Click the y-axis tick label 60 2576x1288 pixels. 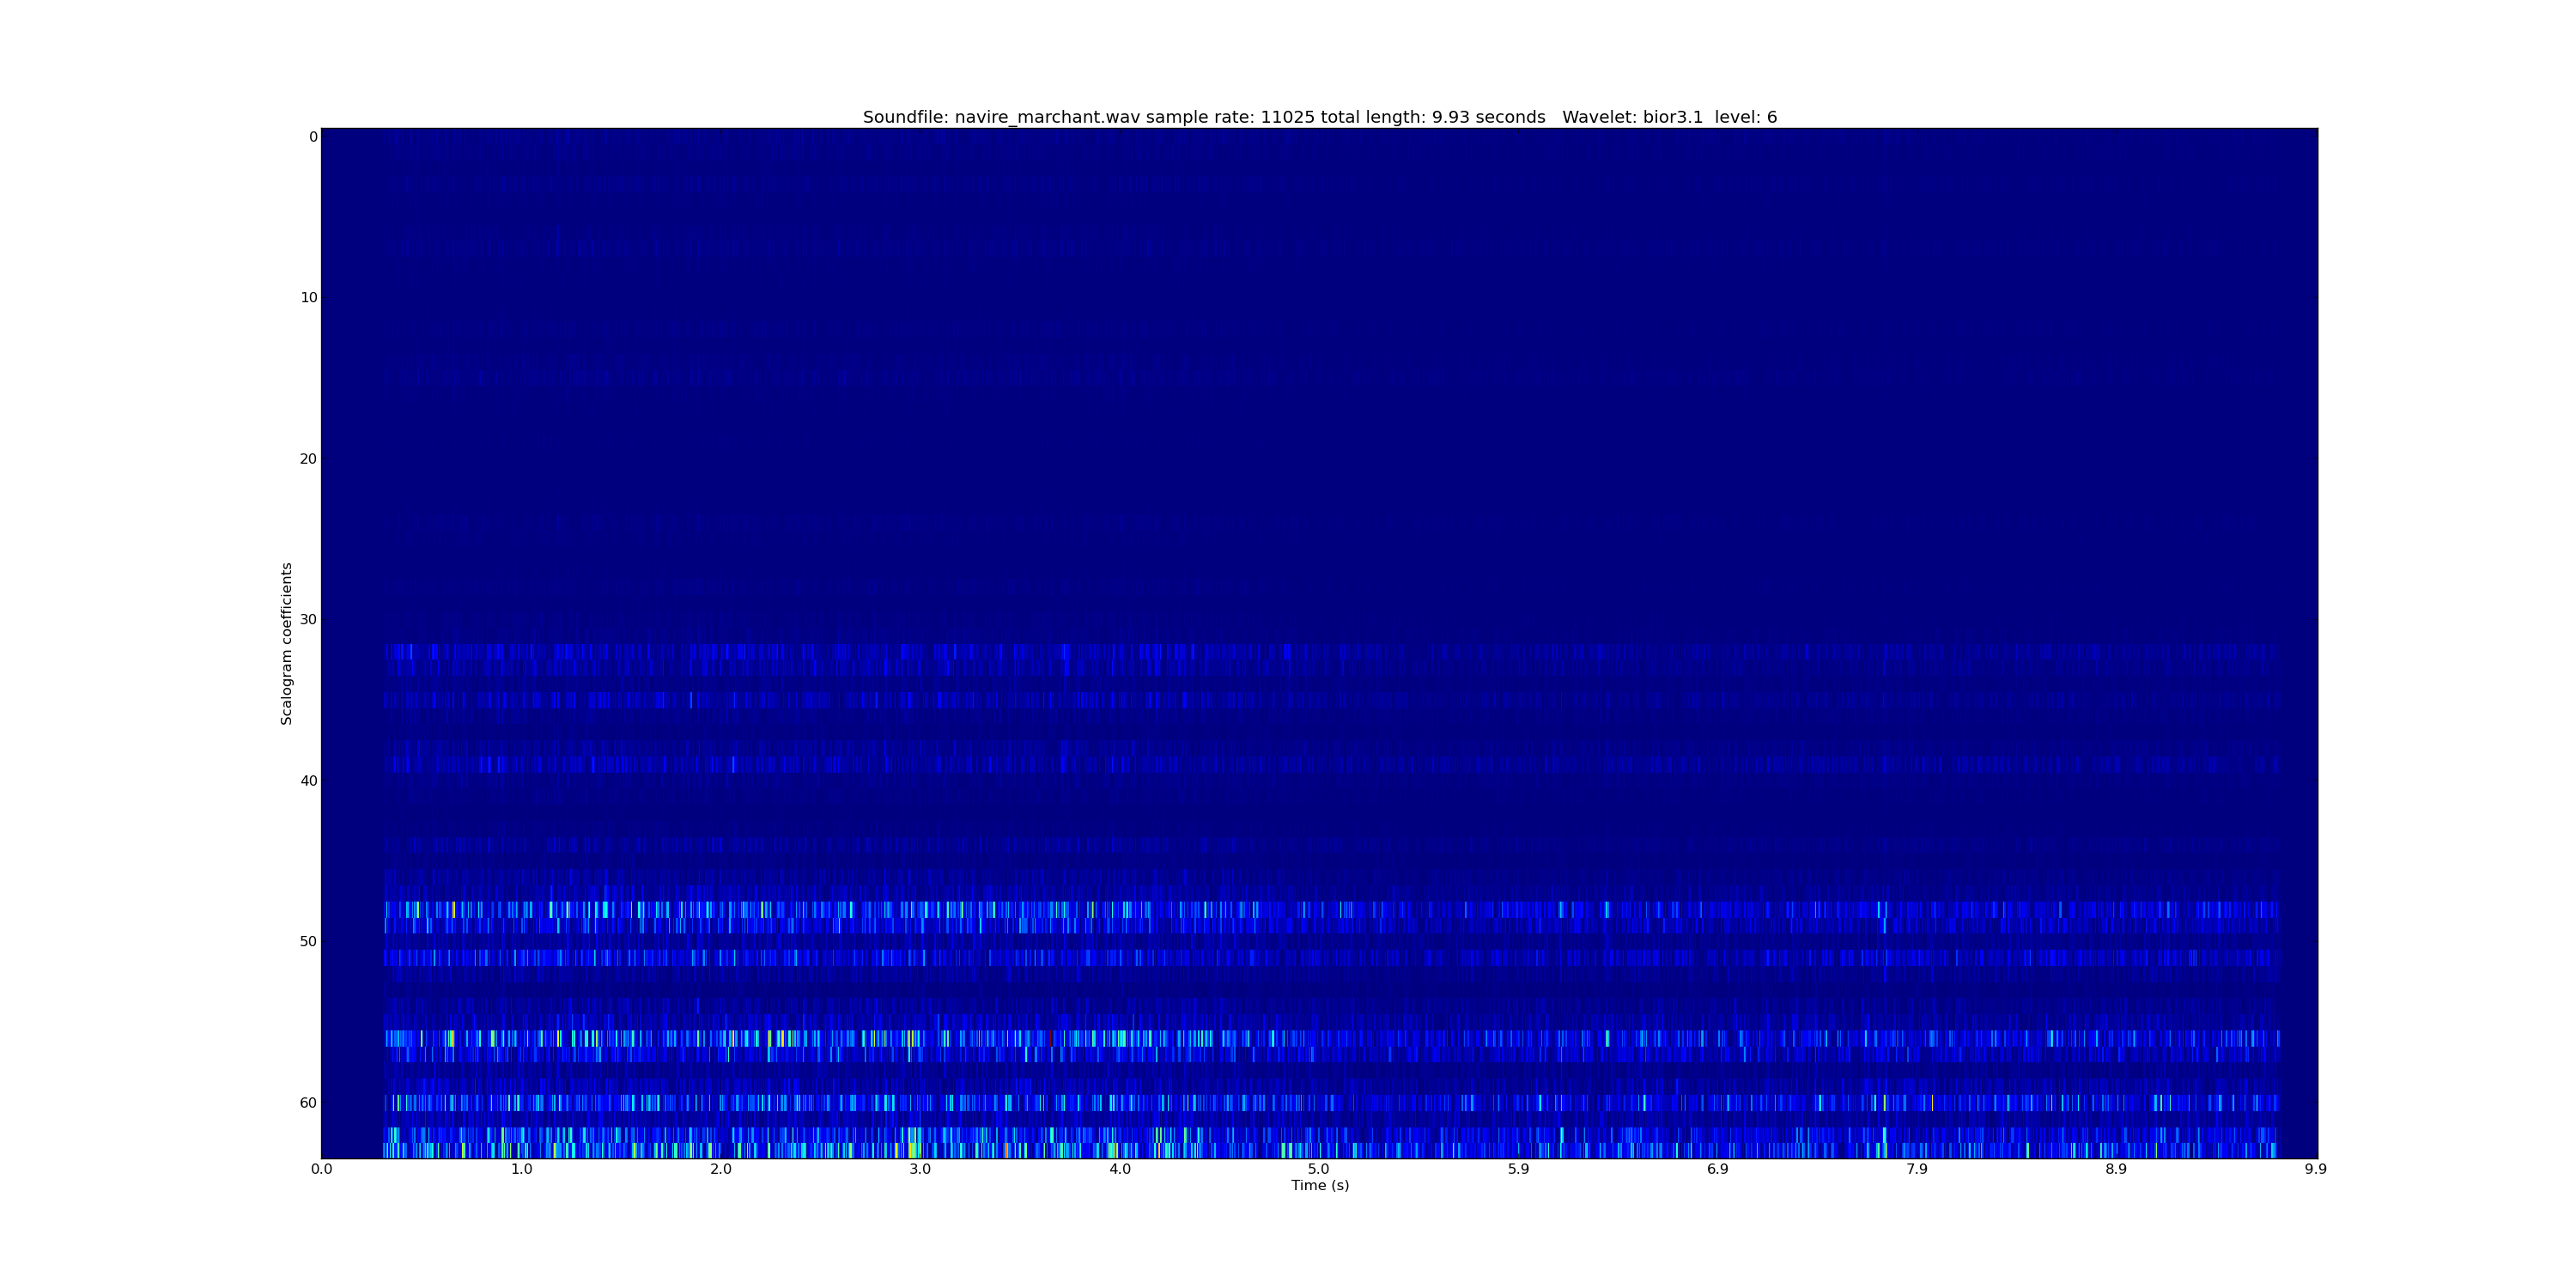[x=308, y=1102]
